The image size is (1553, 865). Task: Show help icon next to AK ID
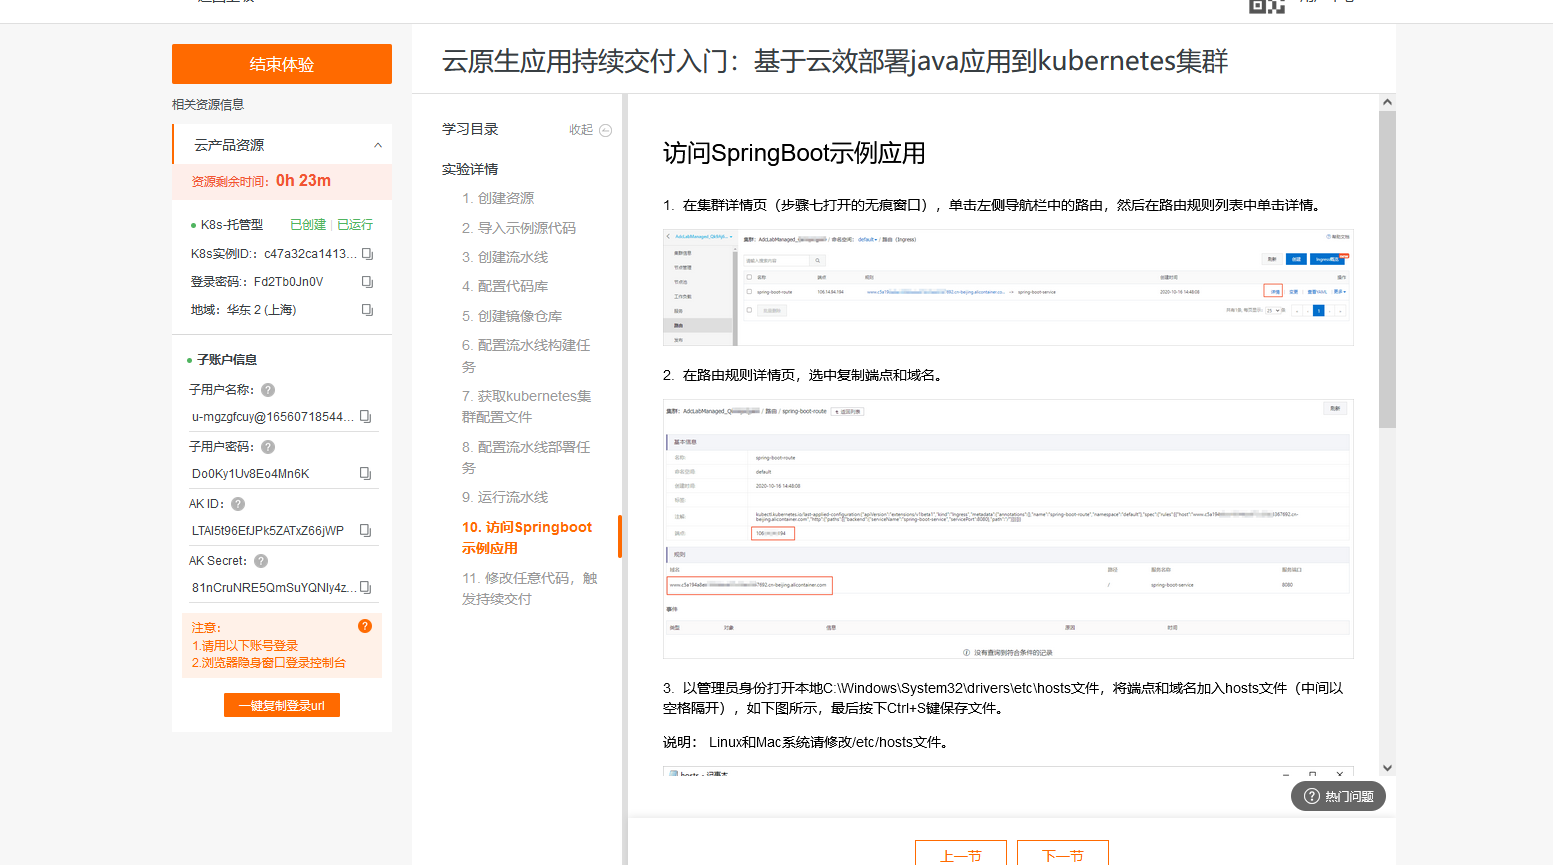point(238,504)
